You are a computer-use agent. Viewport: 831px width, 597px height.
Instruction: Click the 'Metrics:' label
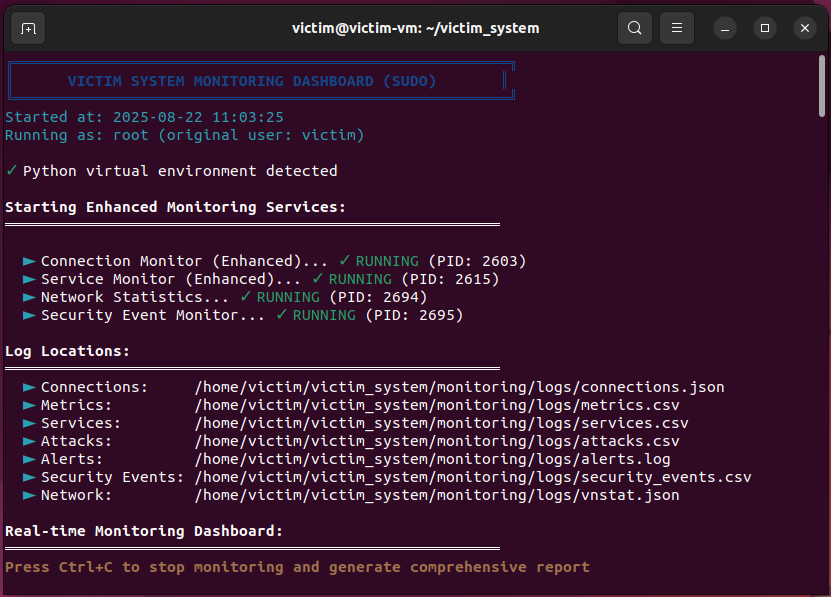76,406
